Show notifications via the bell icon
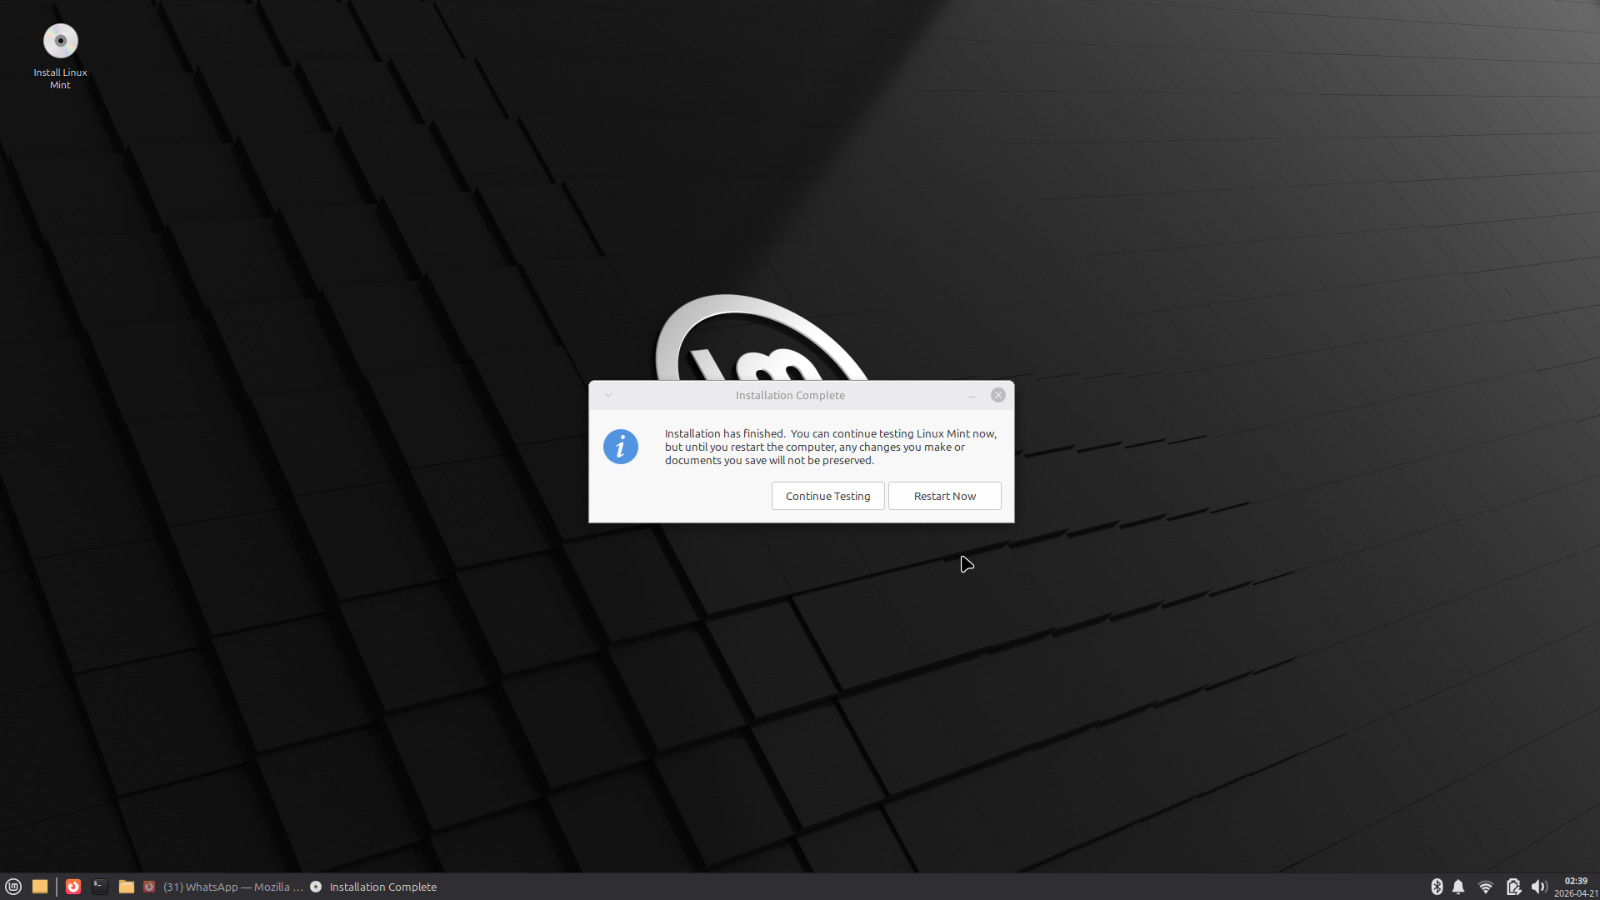Viewport: 1600px width, 900px height. point(1458,886)
